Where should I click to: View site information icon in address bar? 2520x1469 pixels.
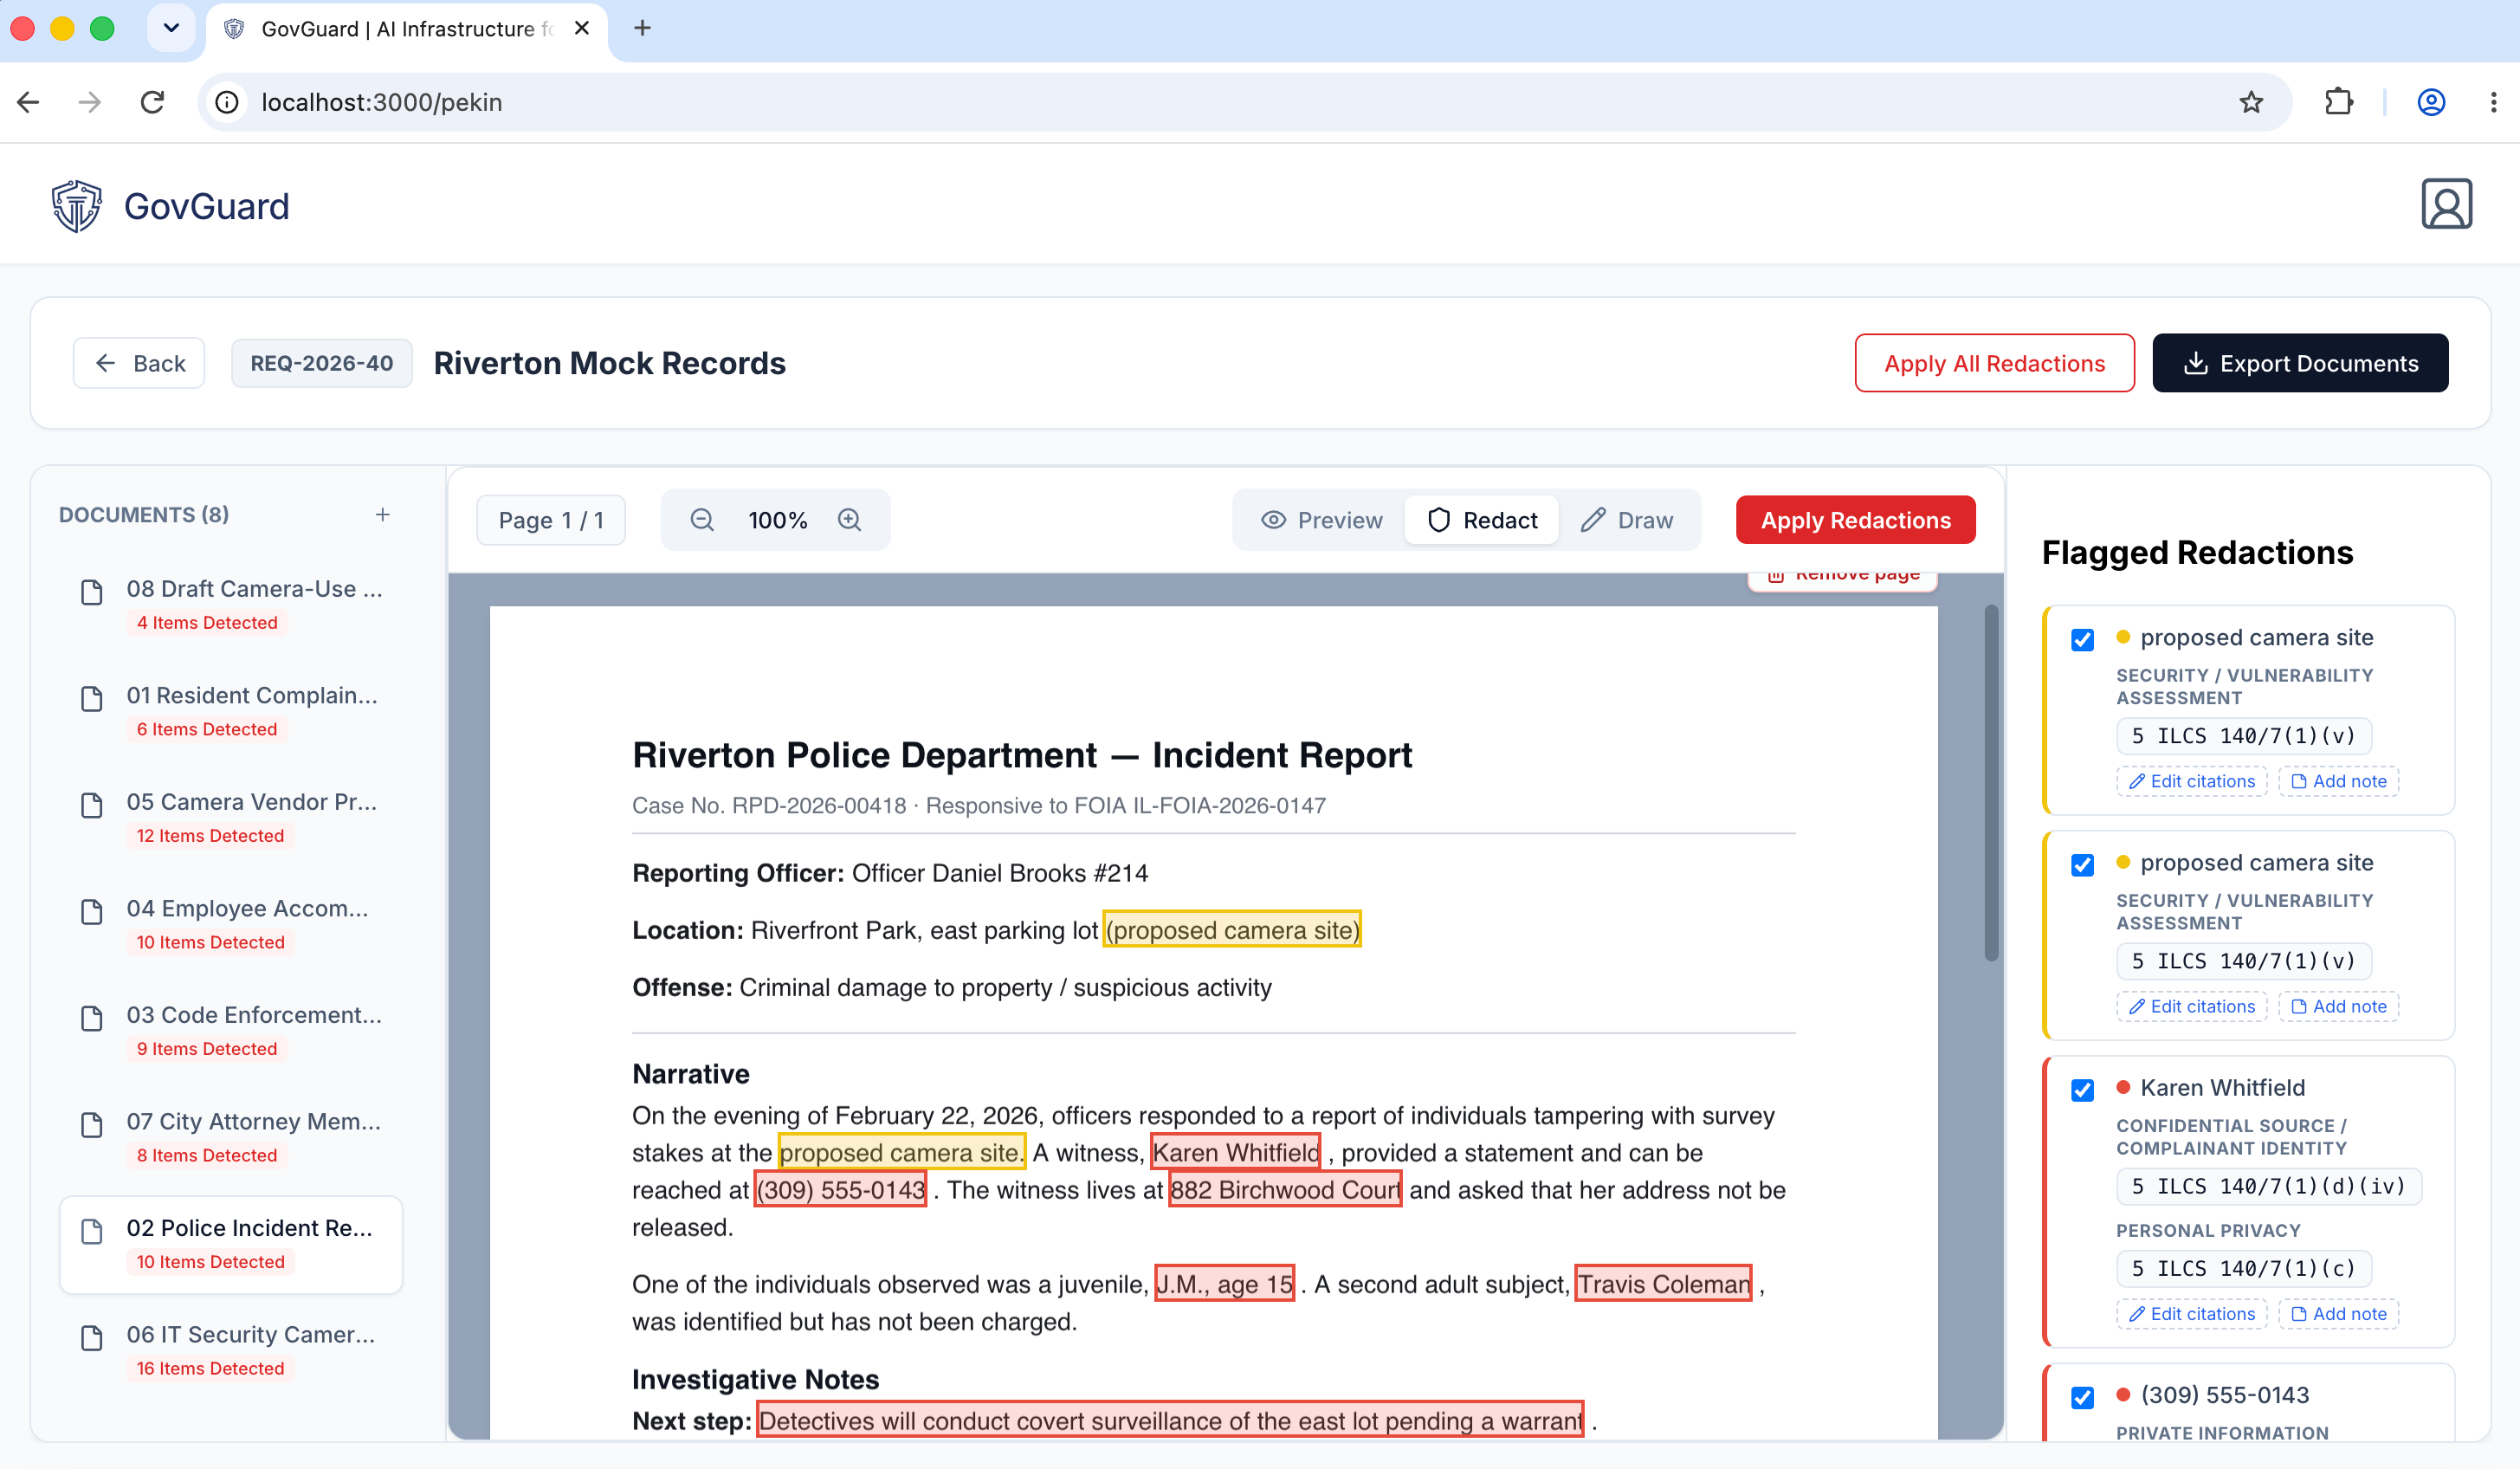coord(227,102)
